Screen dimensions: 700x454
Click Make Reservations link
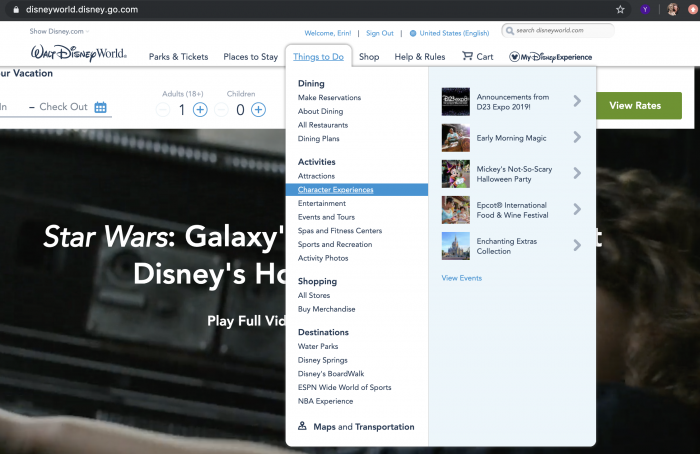pyautogui.click(x=329, y=98)
